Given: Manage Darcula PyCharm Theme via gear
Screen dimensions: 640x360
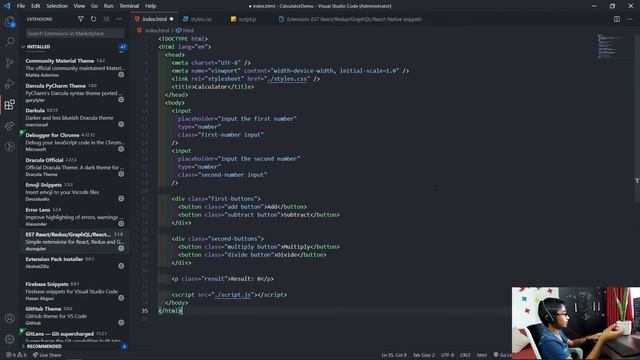Looking at the screenshot, I should click(121, 100).
